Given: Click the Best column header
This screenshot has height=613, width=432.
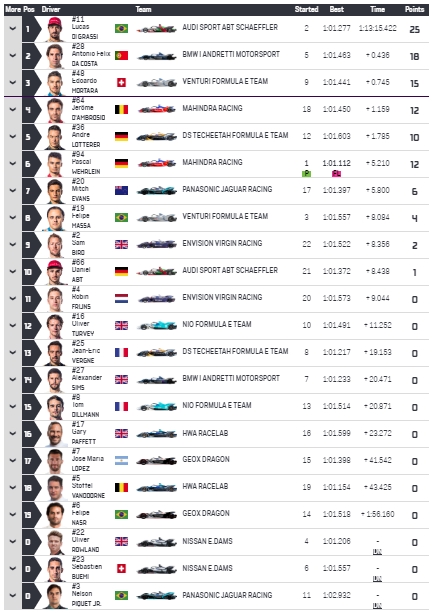Looking at the screenshot, I should pyautogui.click(x=336, y=9).
